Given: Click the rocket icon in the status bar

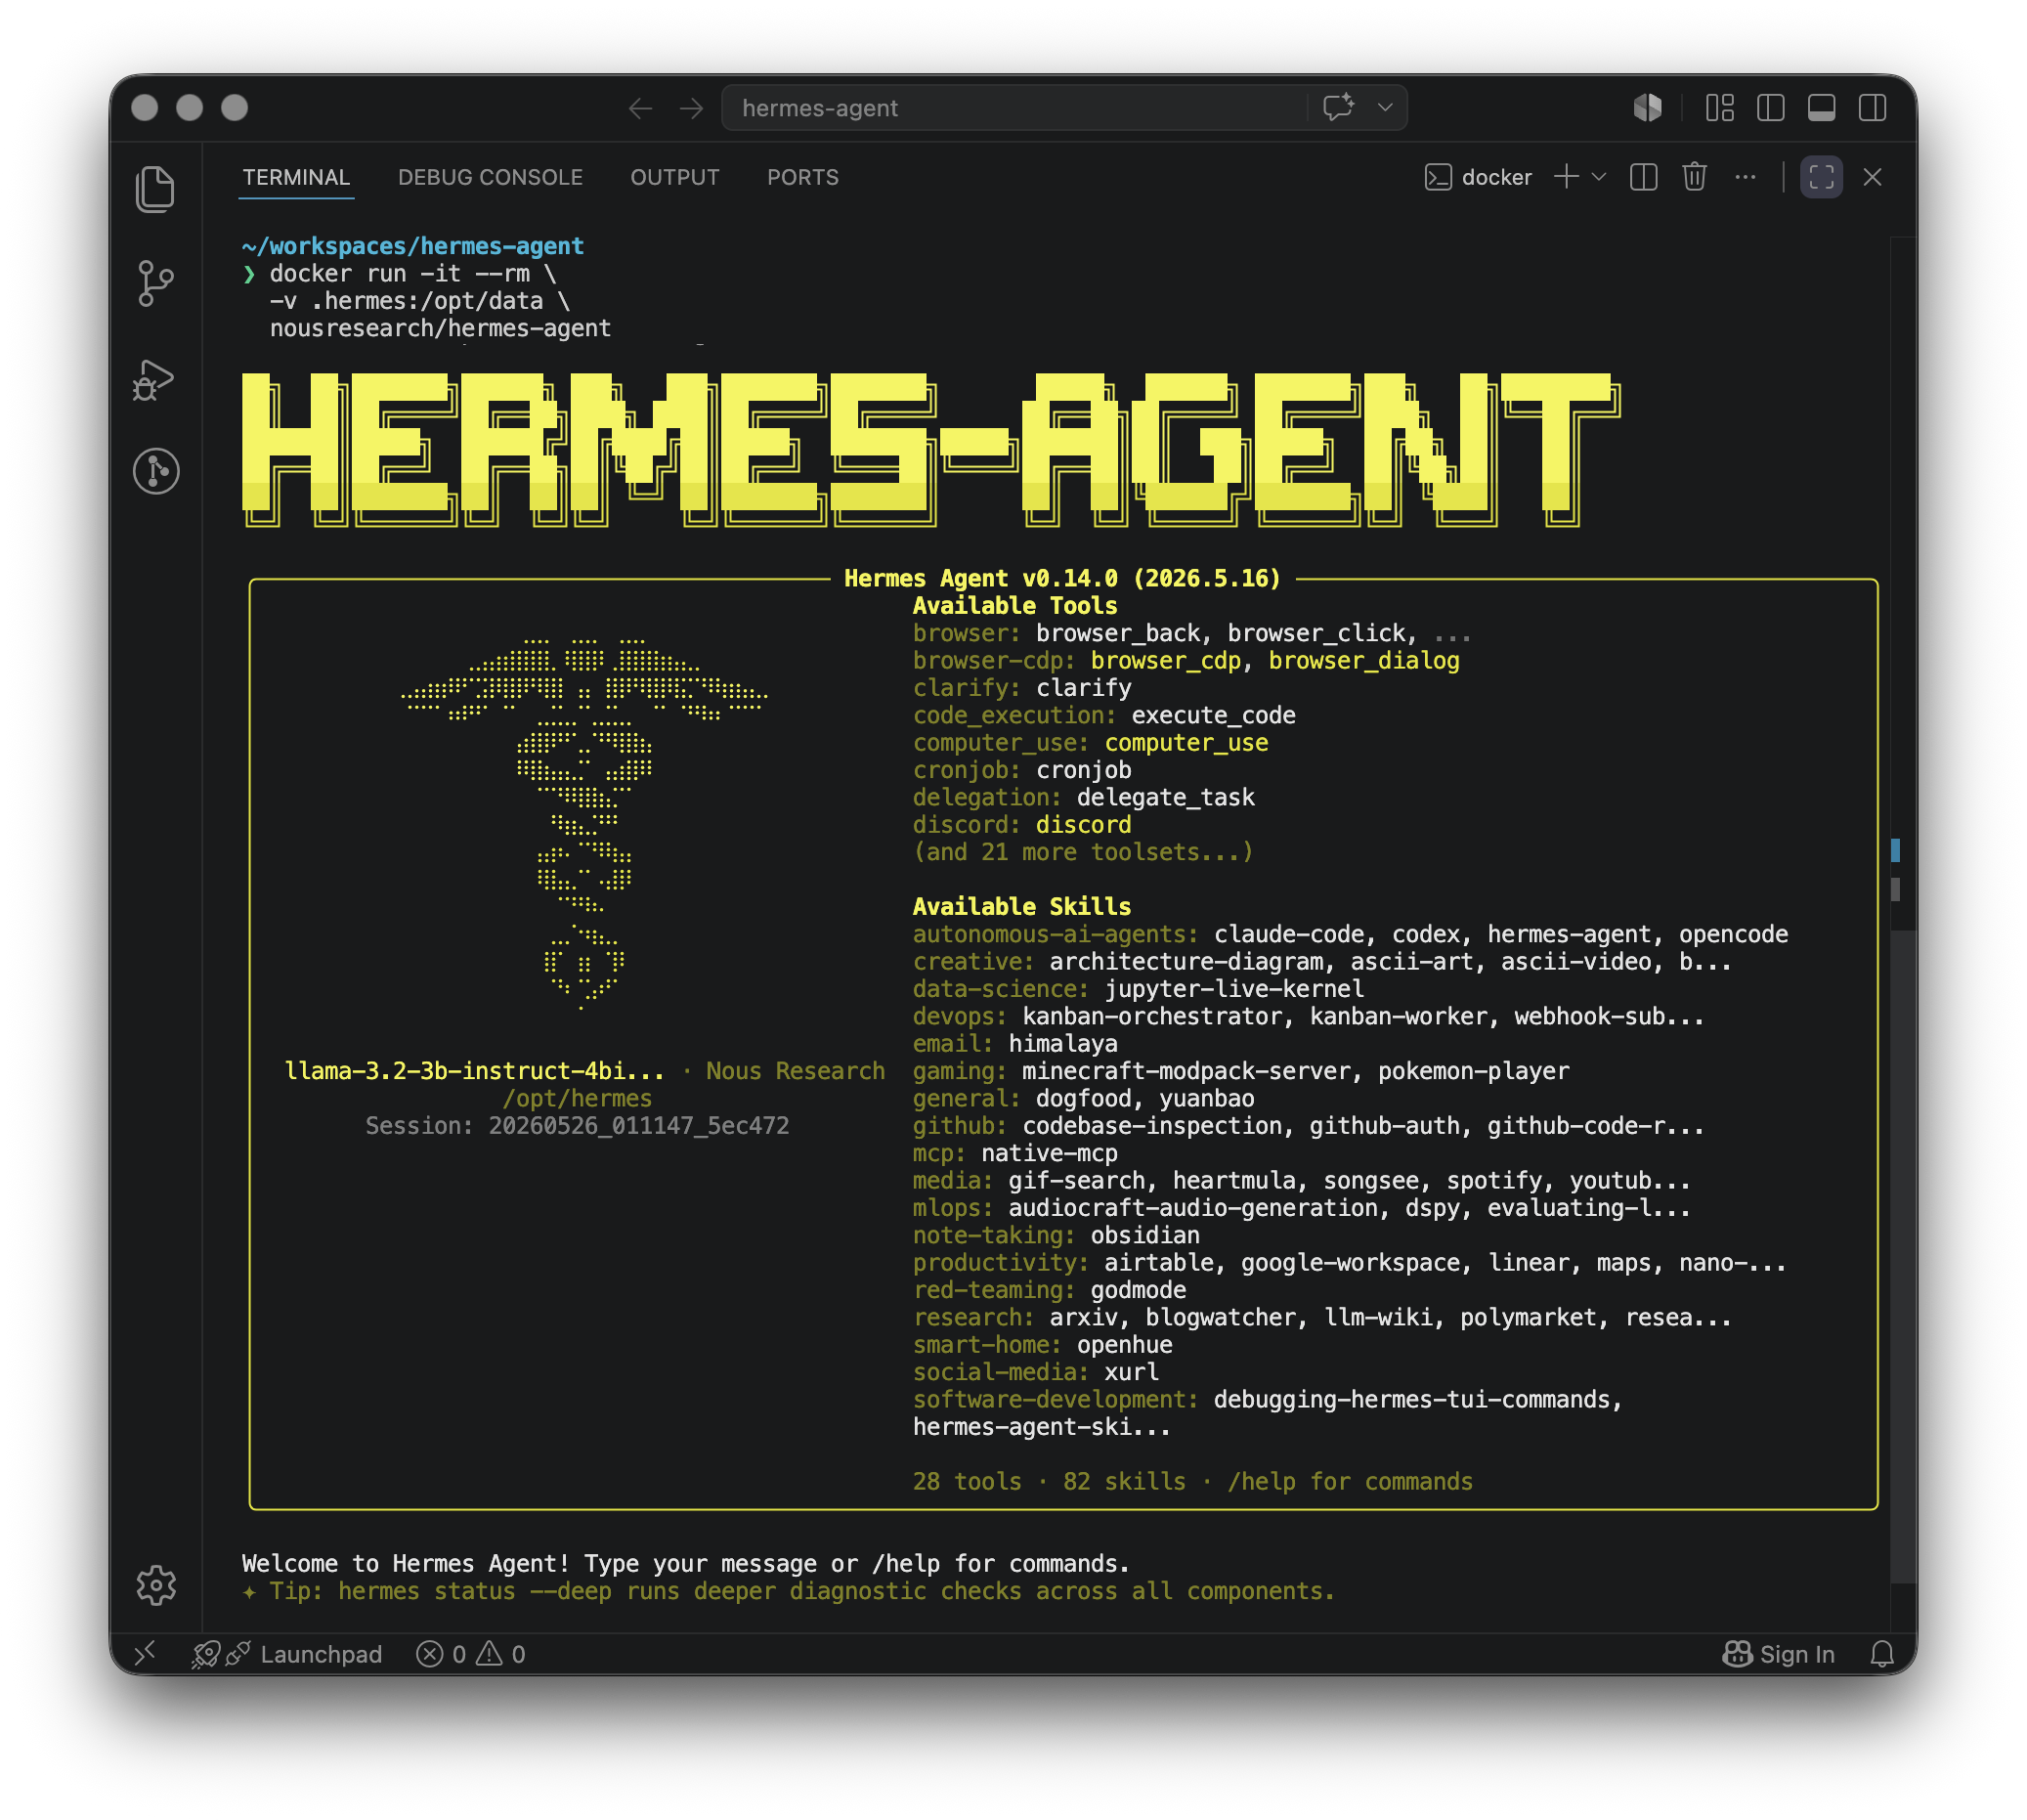Looking at the screenshot, I should point(205,1654).
